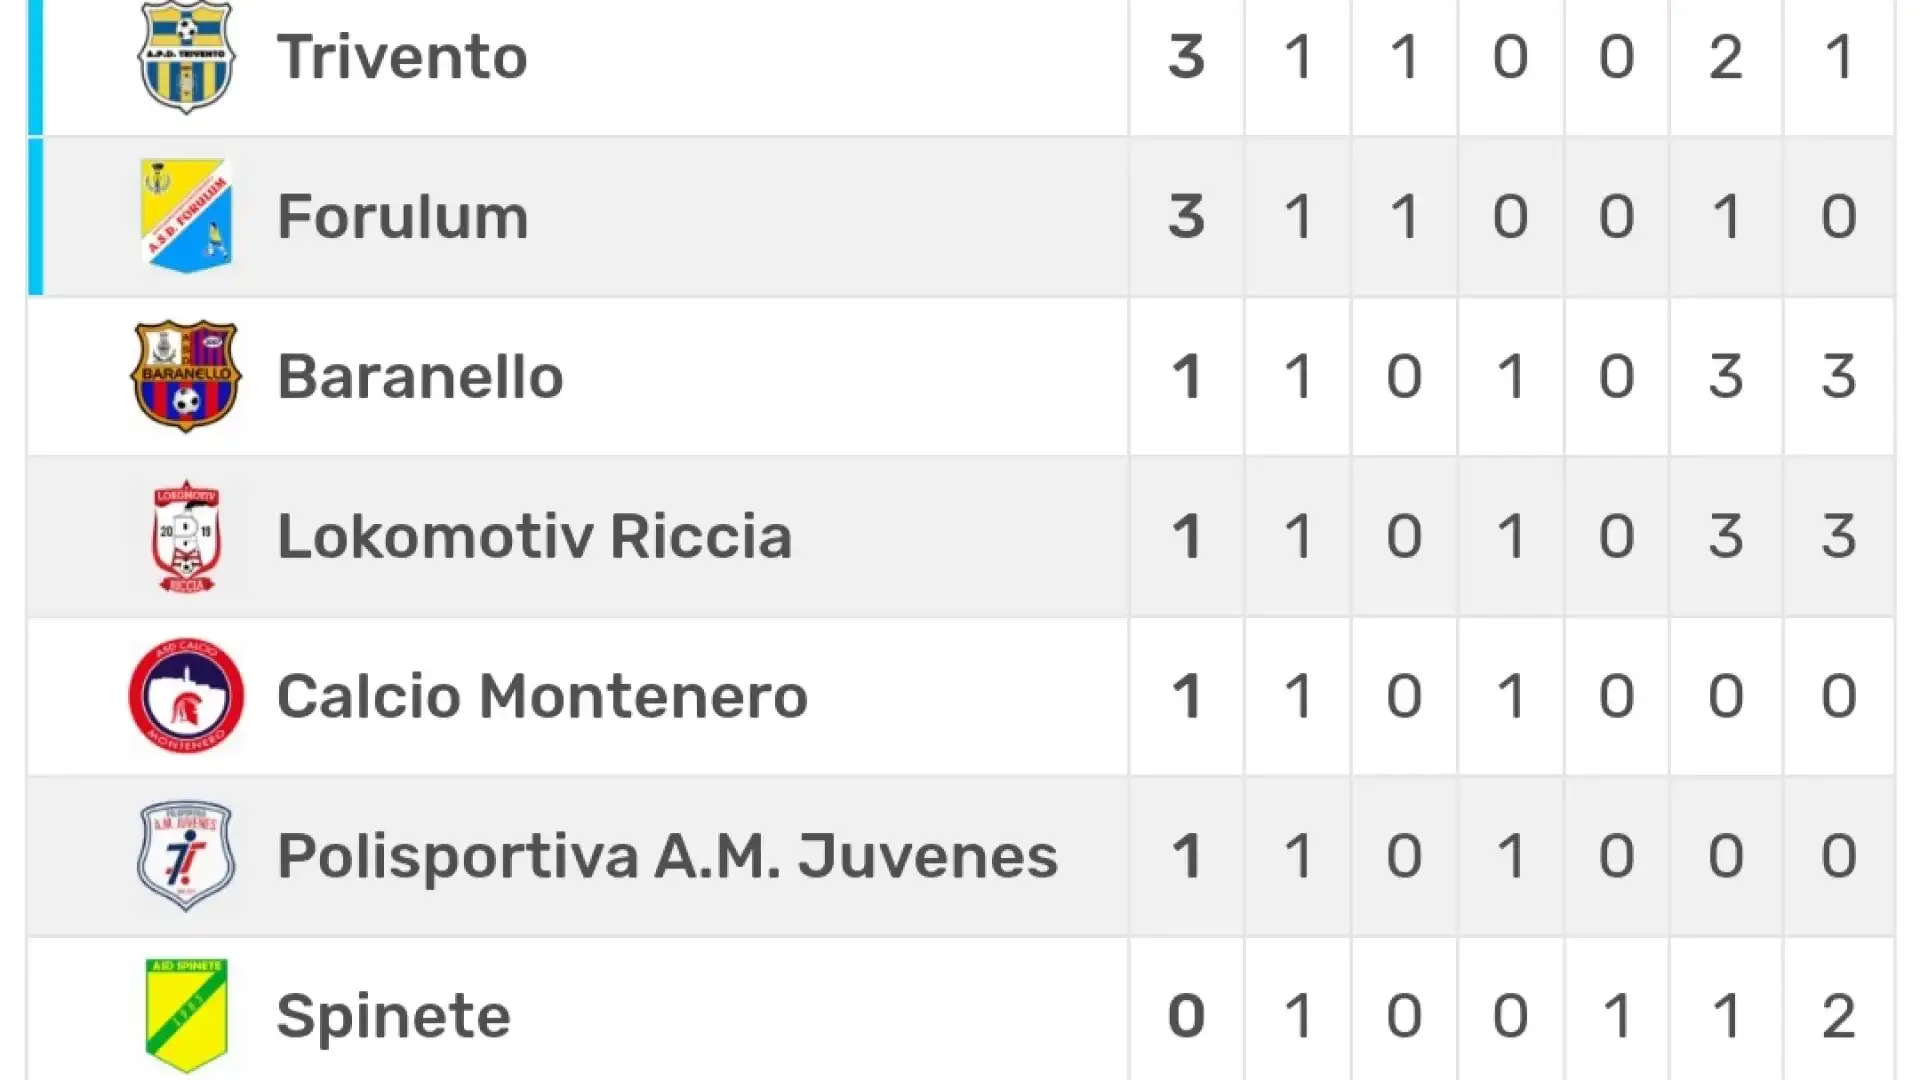1920x1080 pixels.
Task: Open the Baranello team page link
Action: tap(420, 376)
